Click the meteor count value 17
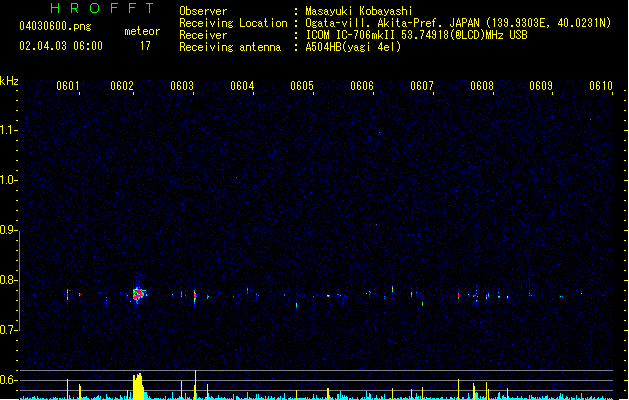 coord(145,46)
